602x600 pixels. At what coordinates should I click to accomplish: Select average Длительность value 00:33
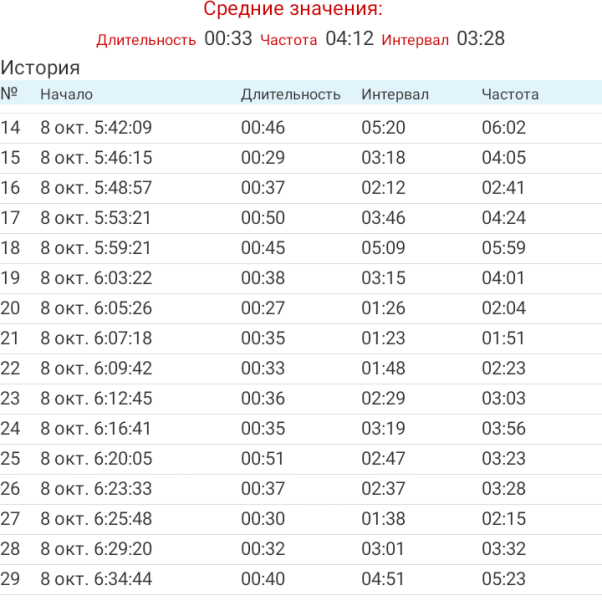228,39
